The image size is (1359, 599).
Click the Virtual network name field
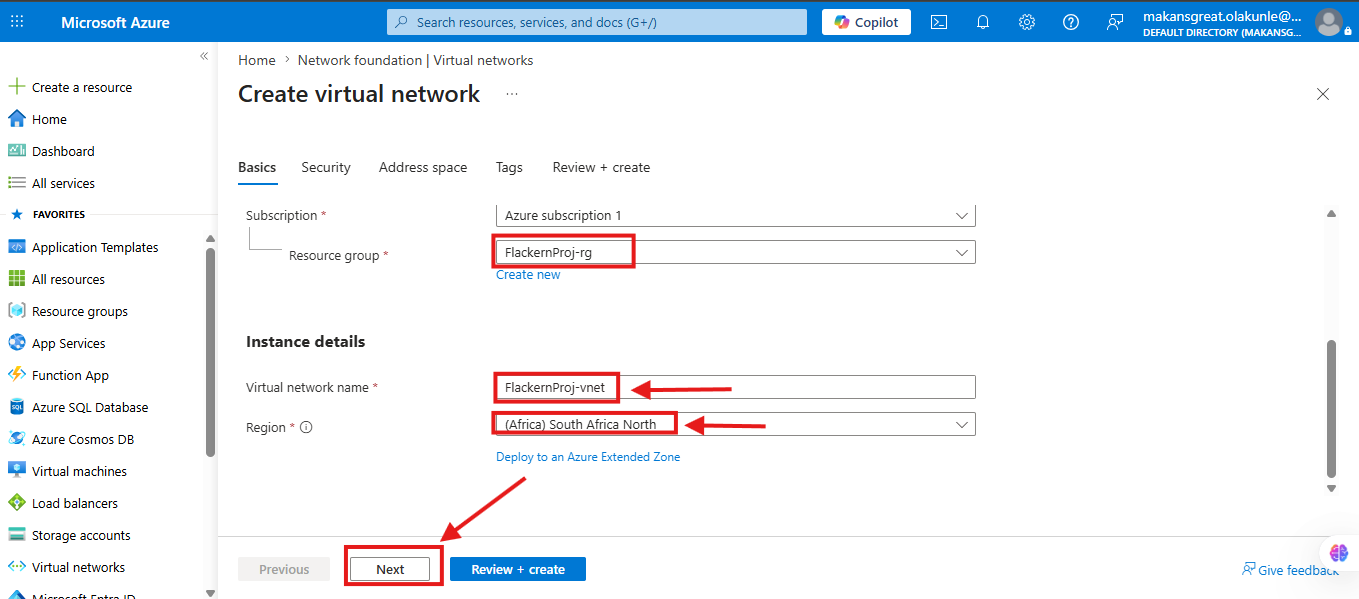pyautogui.click(x=735, y=387)
